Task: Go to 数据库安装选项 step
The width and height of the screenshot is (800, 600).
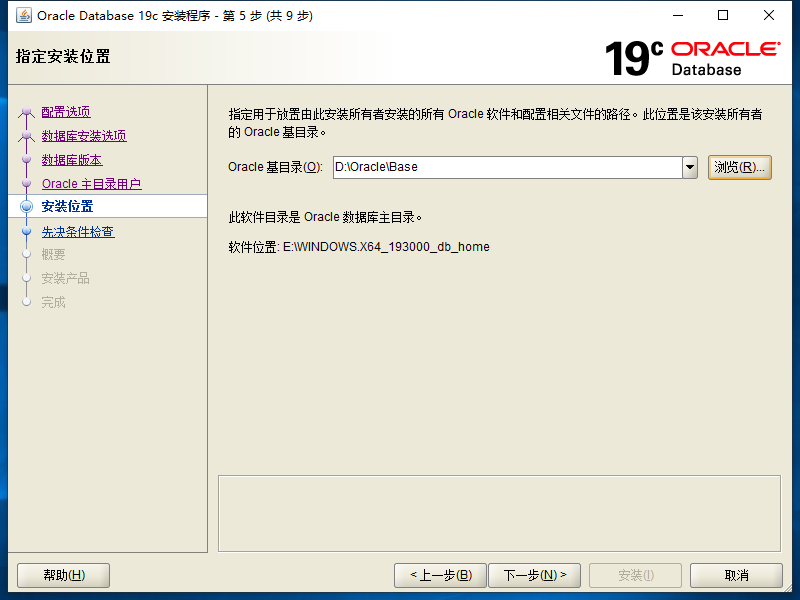Action: tap(84, 136)
